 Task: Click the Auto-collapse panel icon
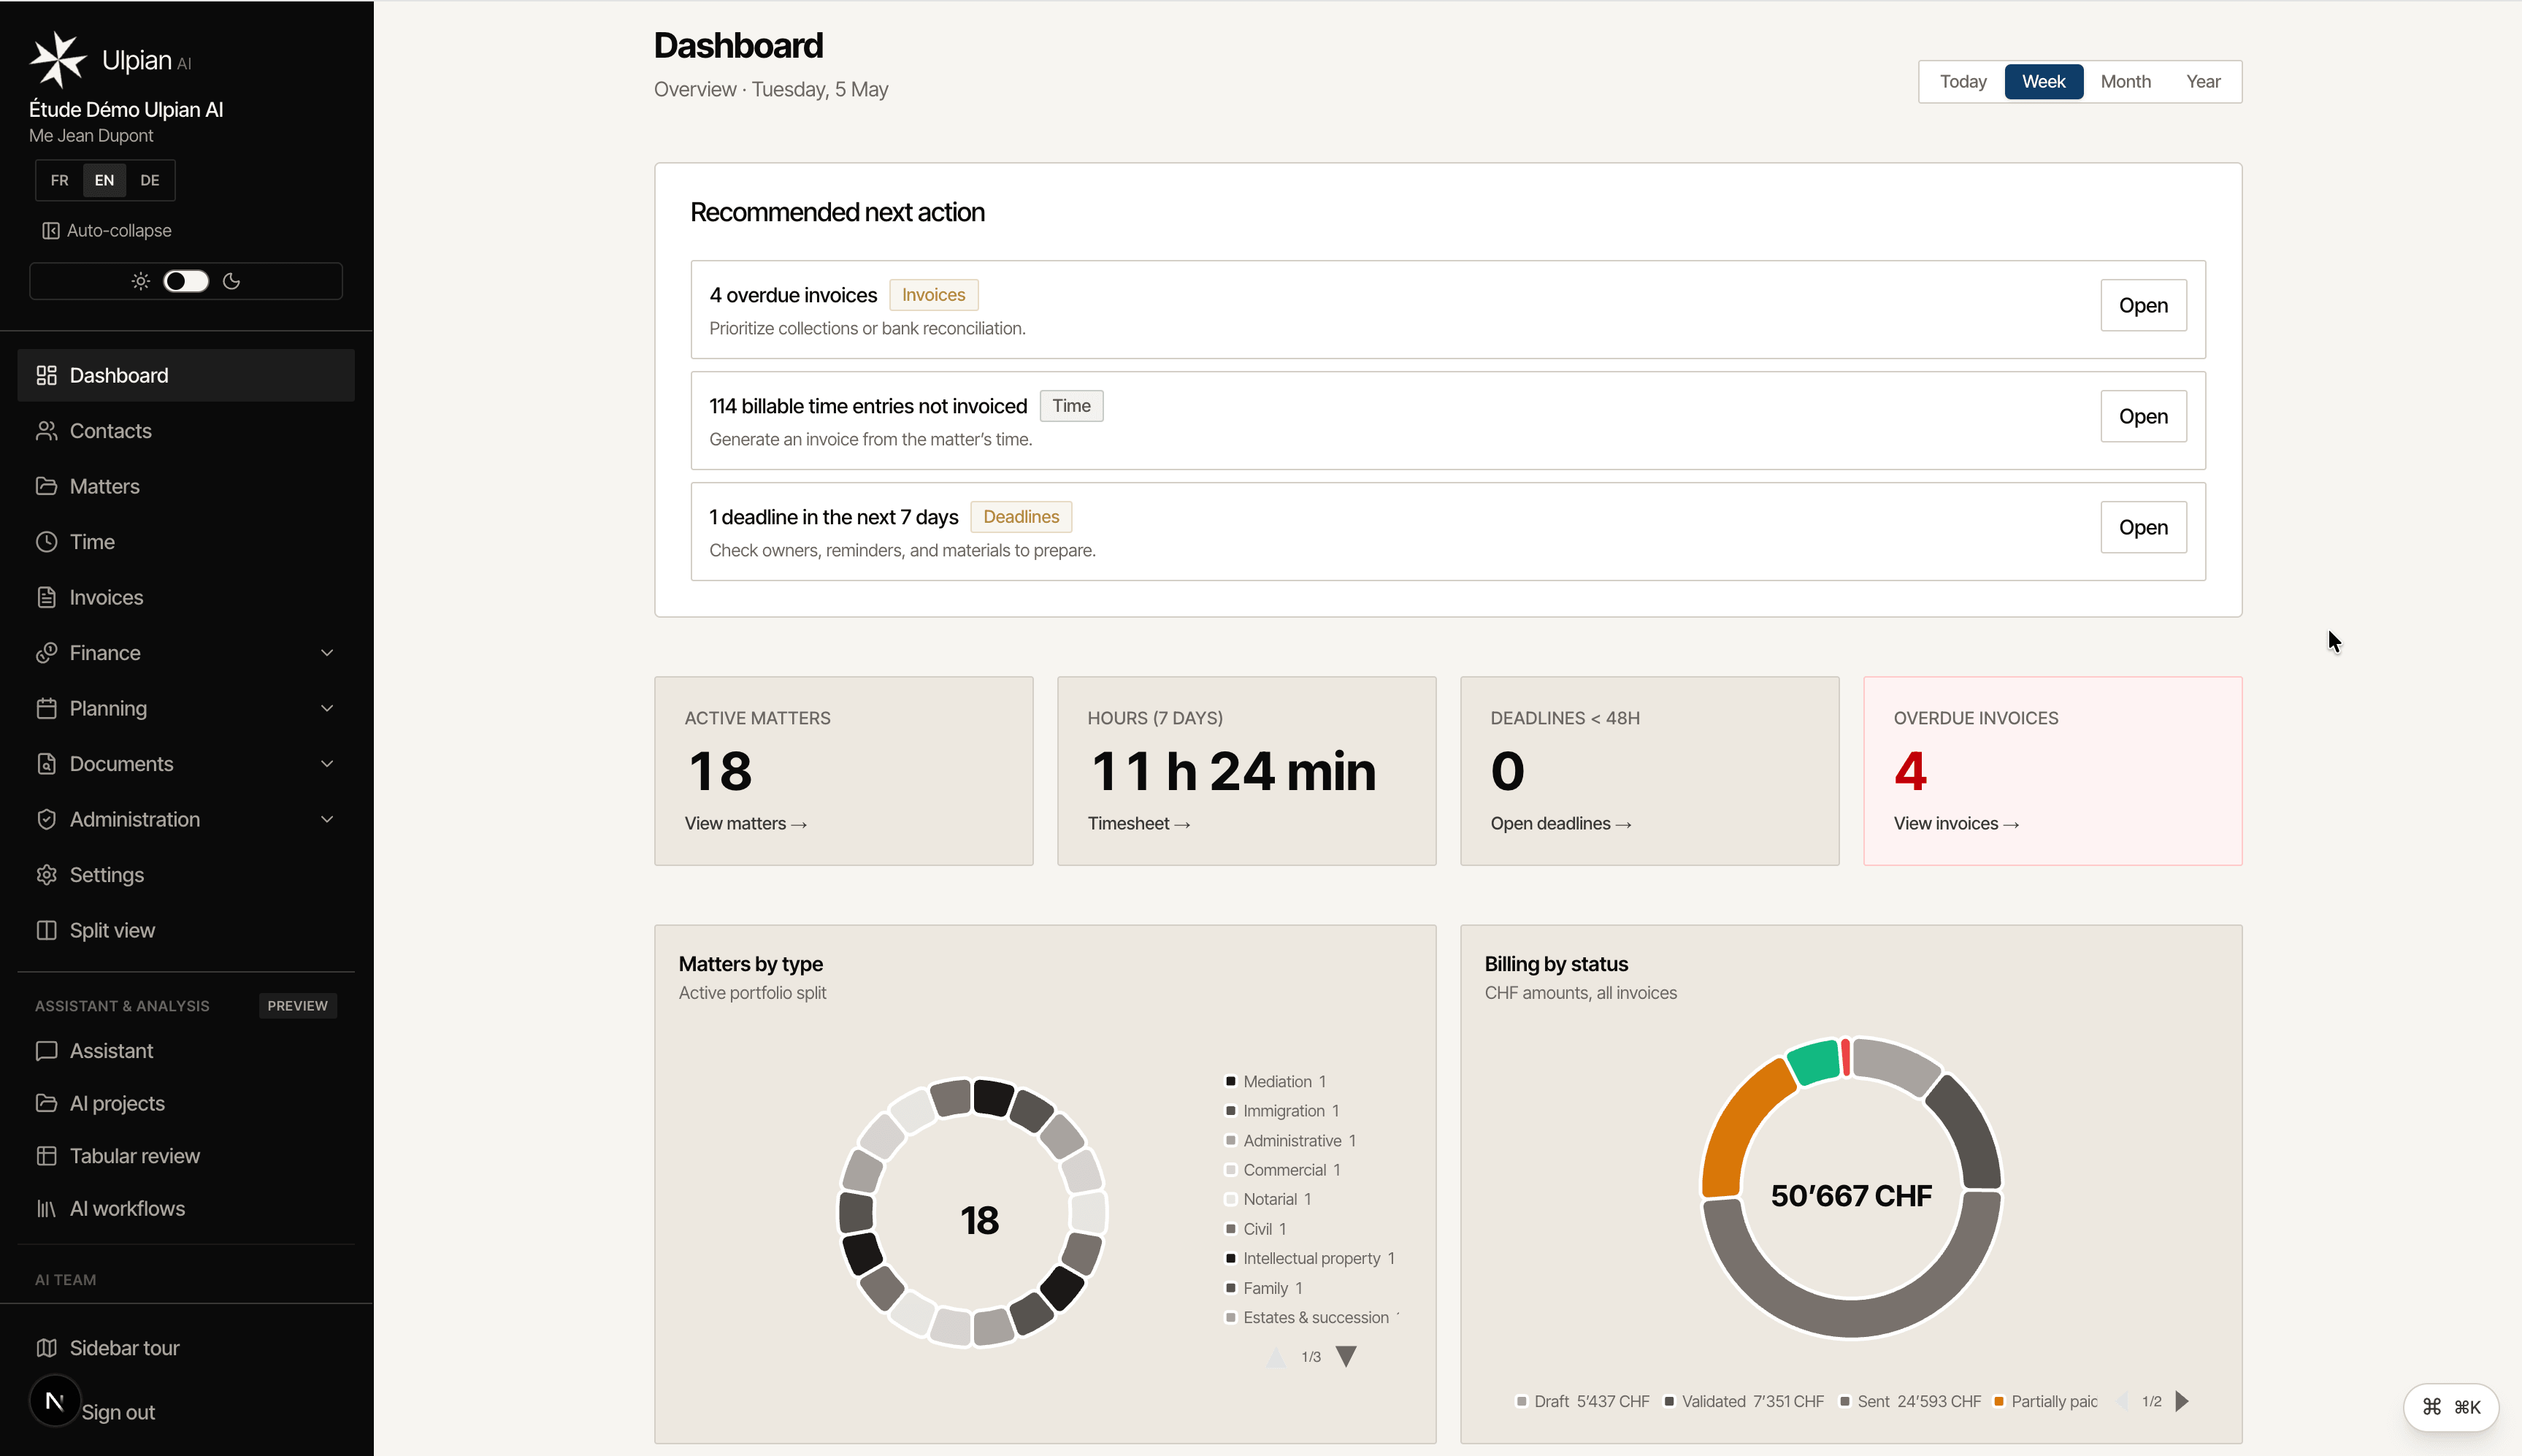pos(50,231)
